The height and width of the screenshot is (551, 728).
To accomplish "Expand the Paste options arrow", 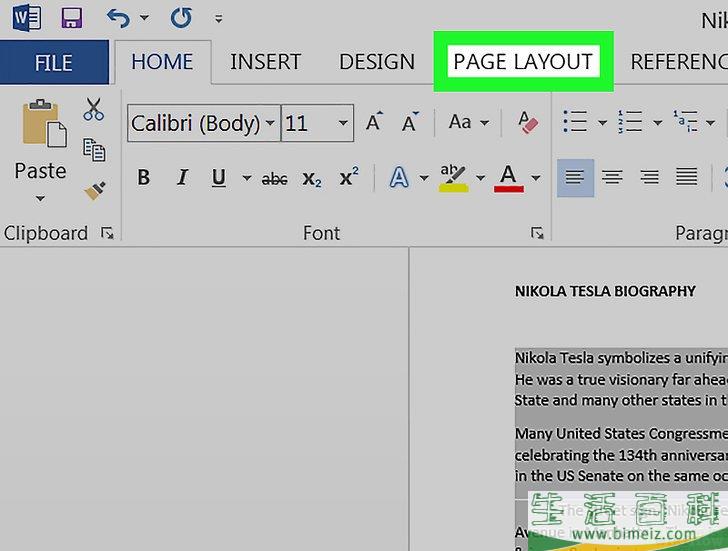I will 40,199.
